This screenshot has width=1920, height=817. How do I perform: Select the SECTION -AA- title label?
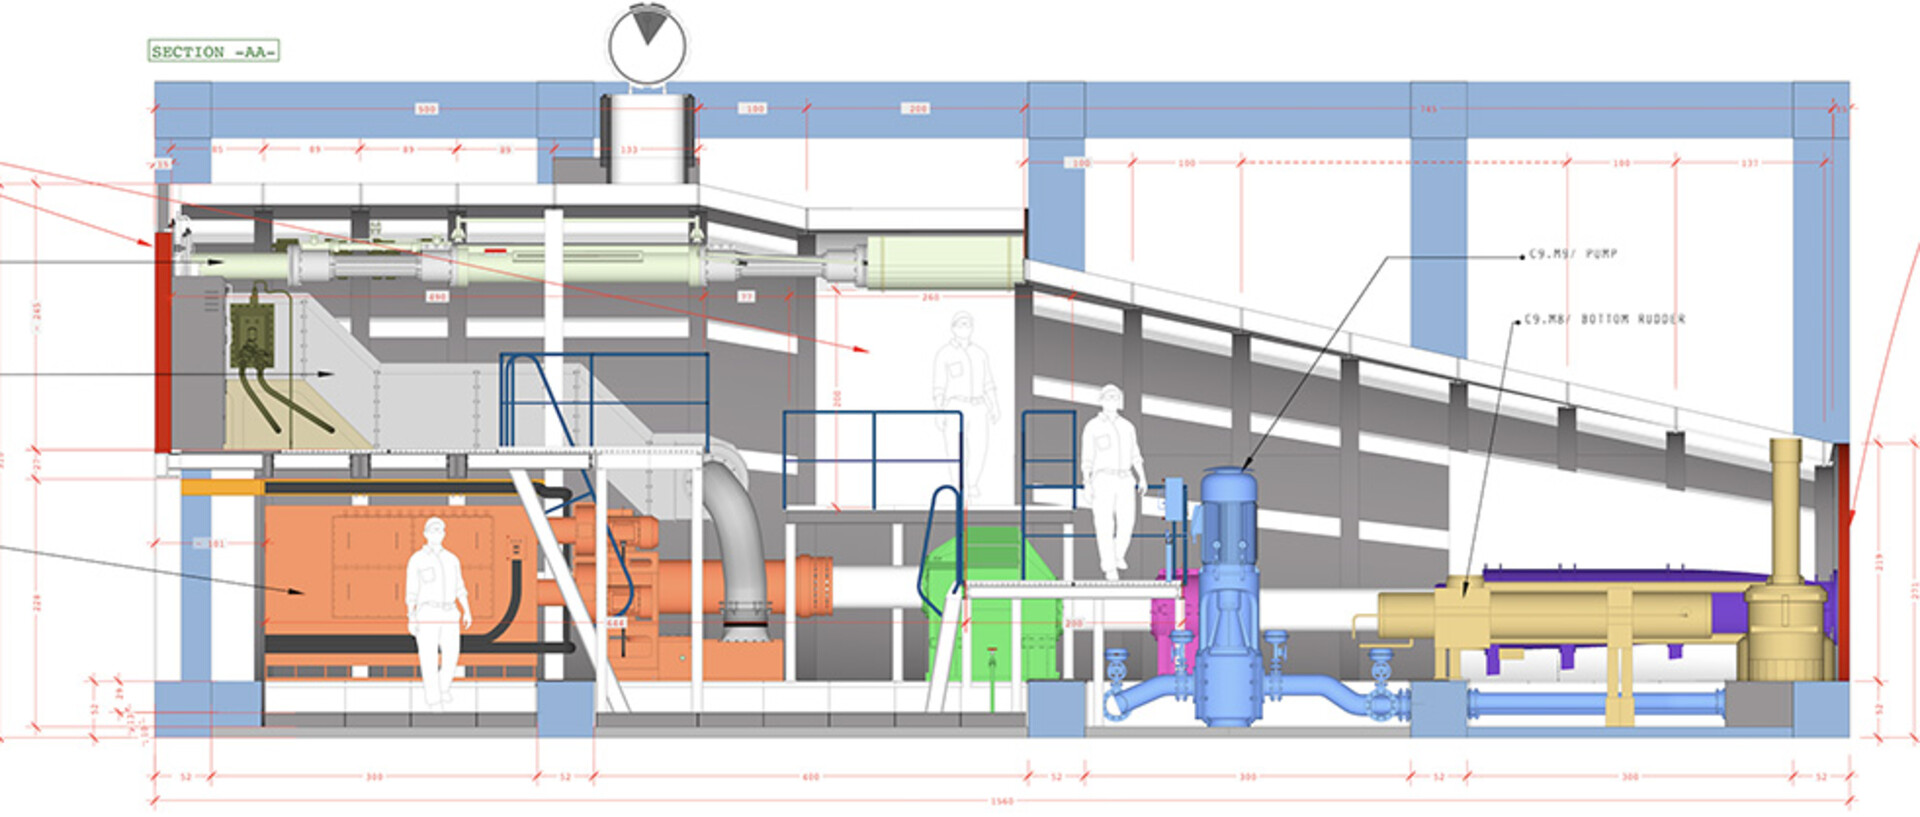pyautogui.click(x=214, y=51)
